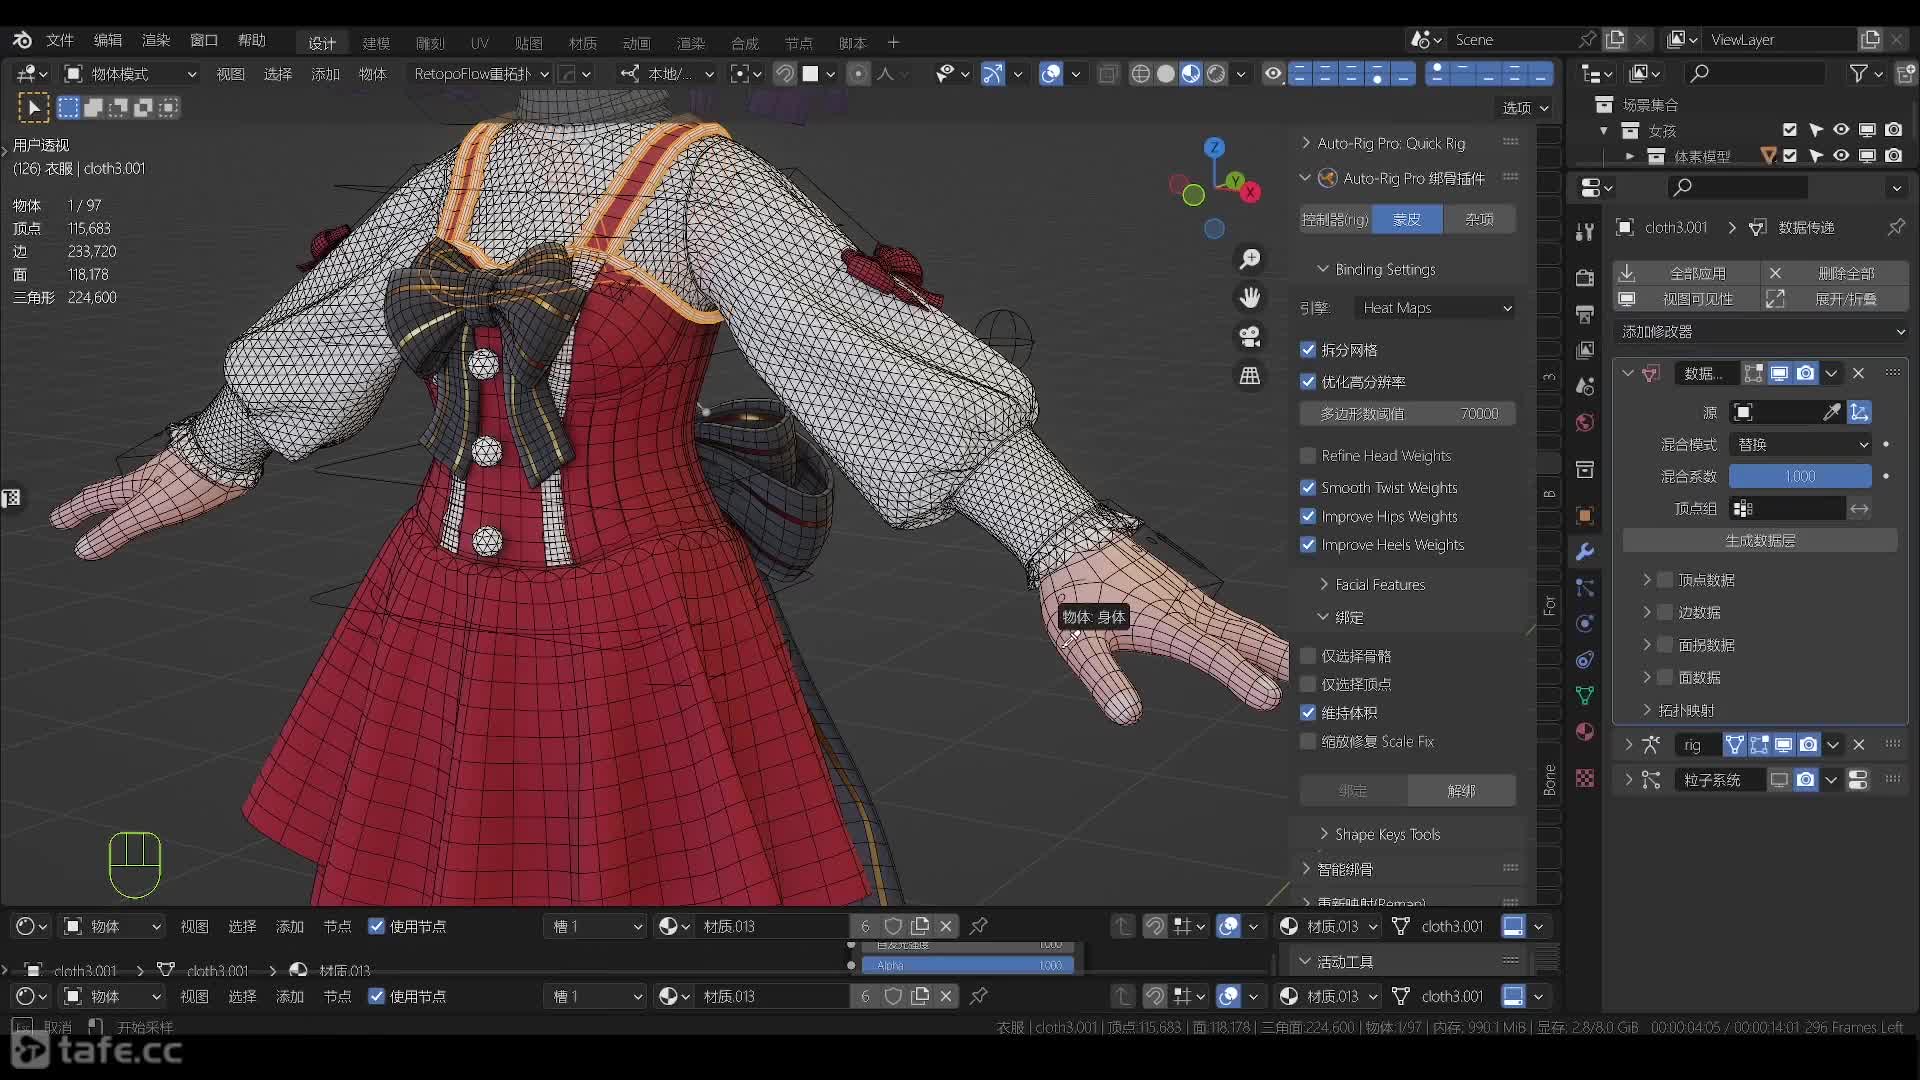This screenshot has height=1080, width=1920.
Task: Select wireframe viewport shading
Action: (x=1140, y=74)
